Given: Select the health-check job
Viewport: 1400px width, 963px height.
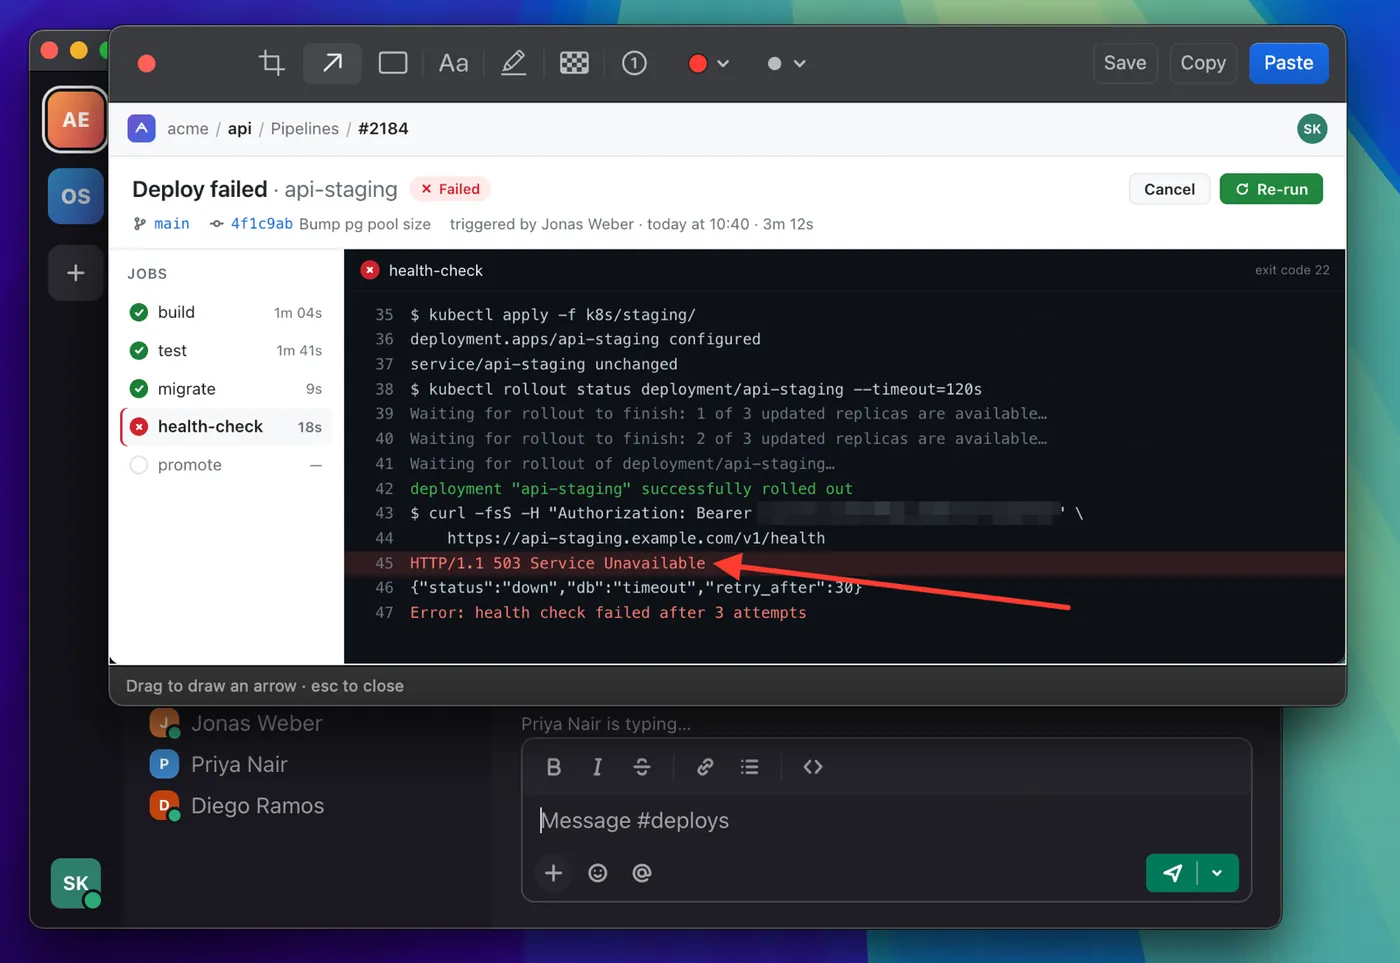Looking at the screenshot, I should [x=226, y=426].
